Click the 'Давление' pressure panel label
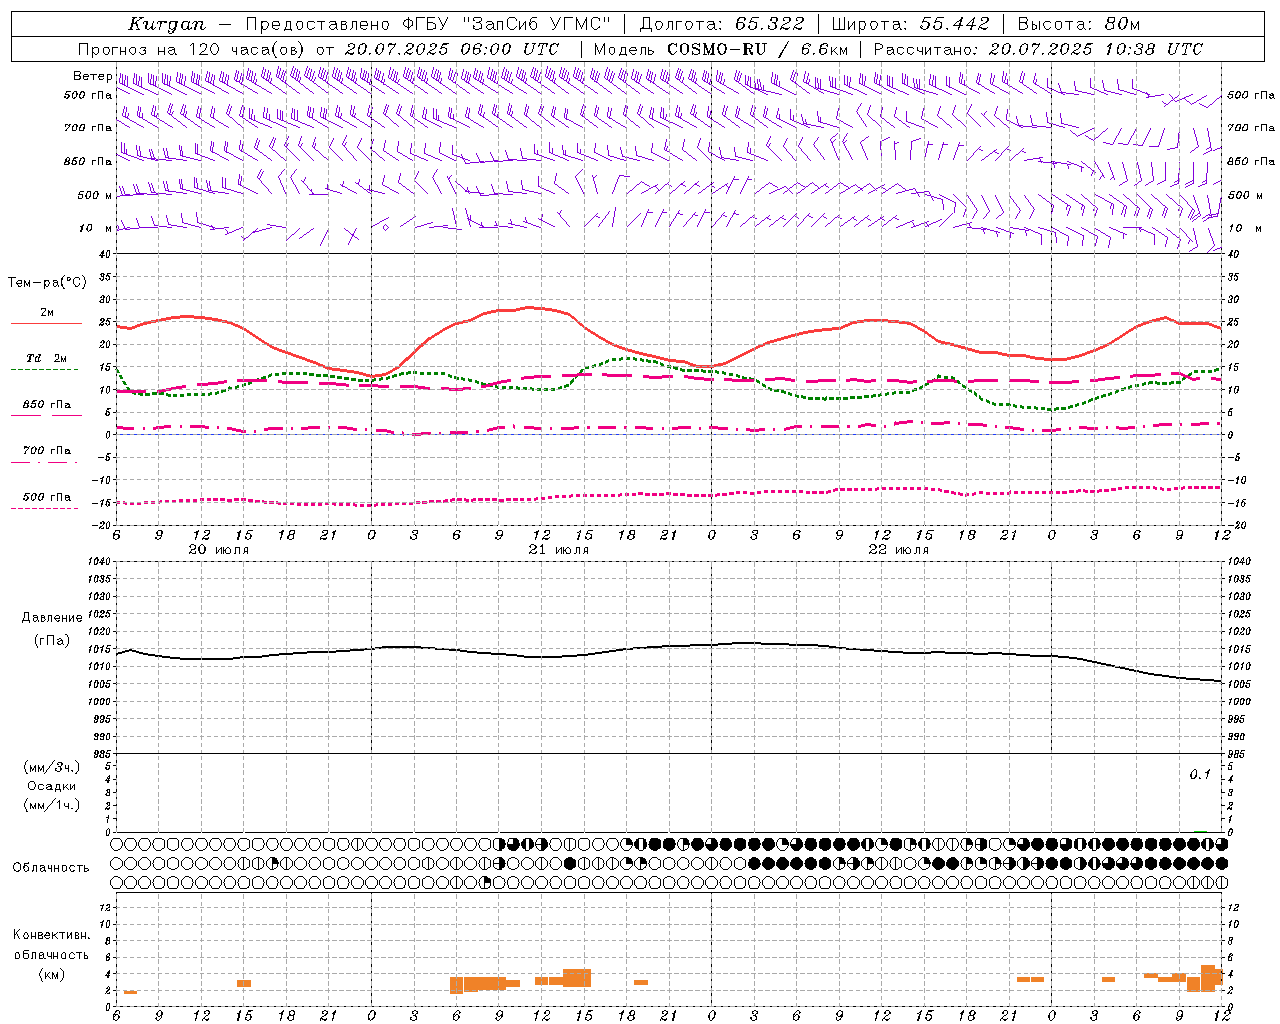The image size is (1280, 1024). point(52,618)
